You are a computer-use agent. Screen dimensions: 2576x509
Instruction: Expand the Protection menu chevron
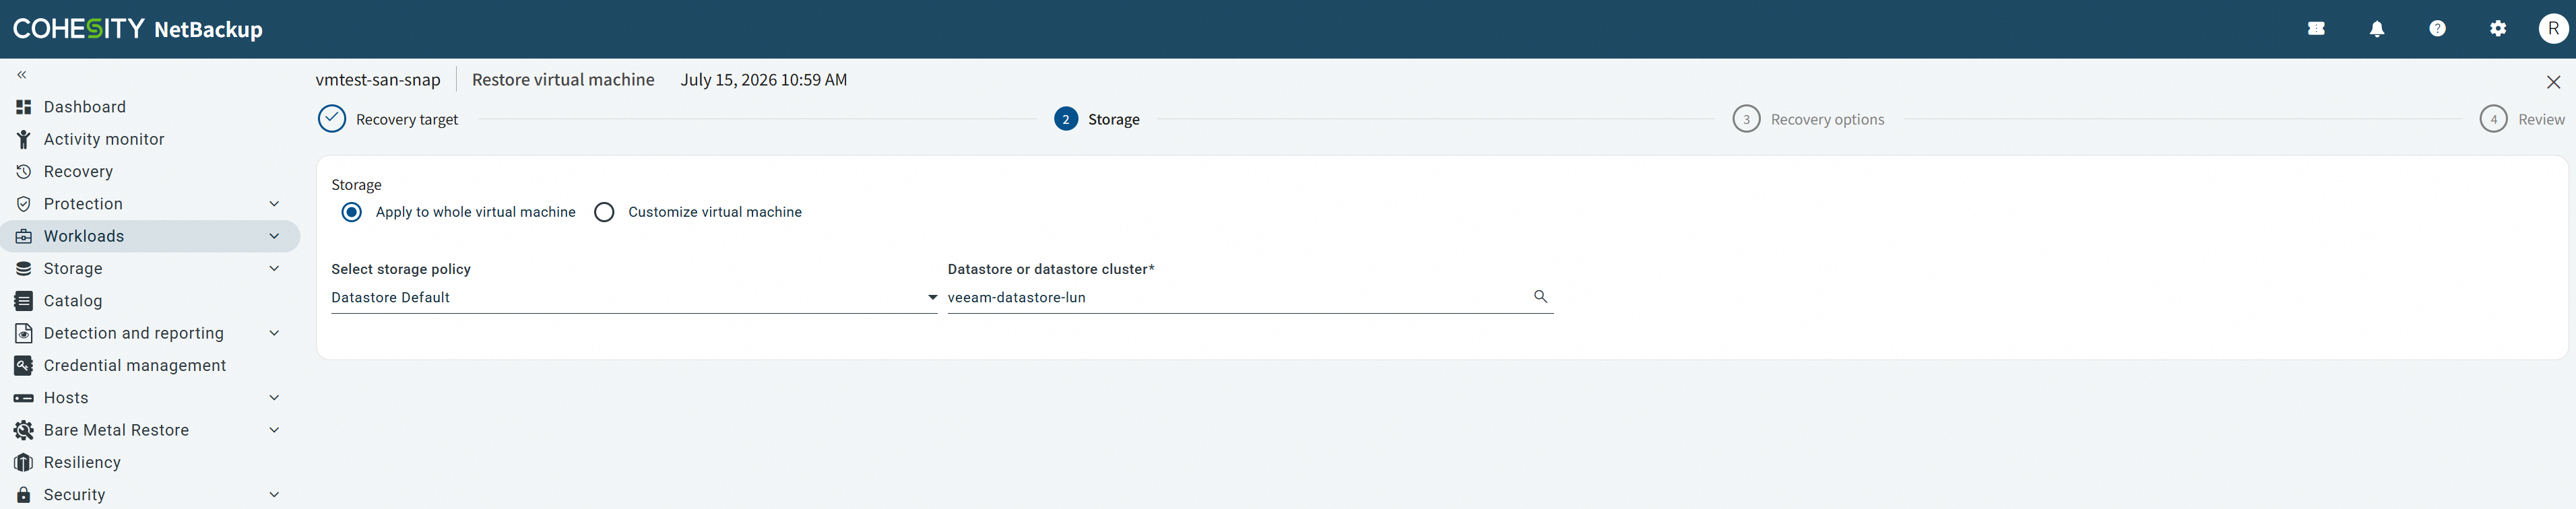(x=274, y=204)
